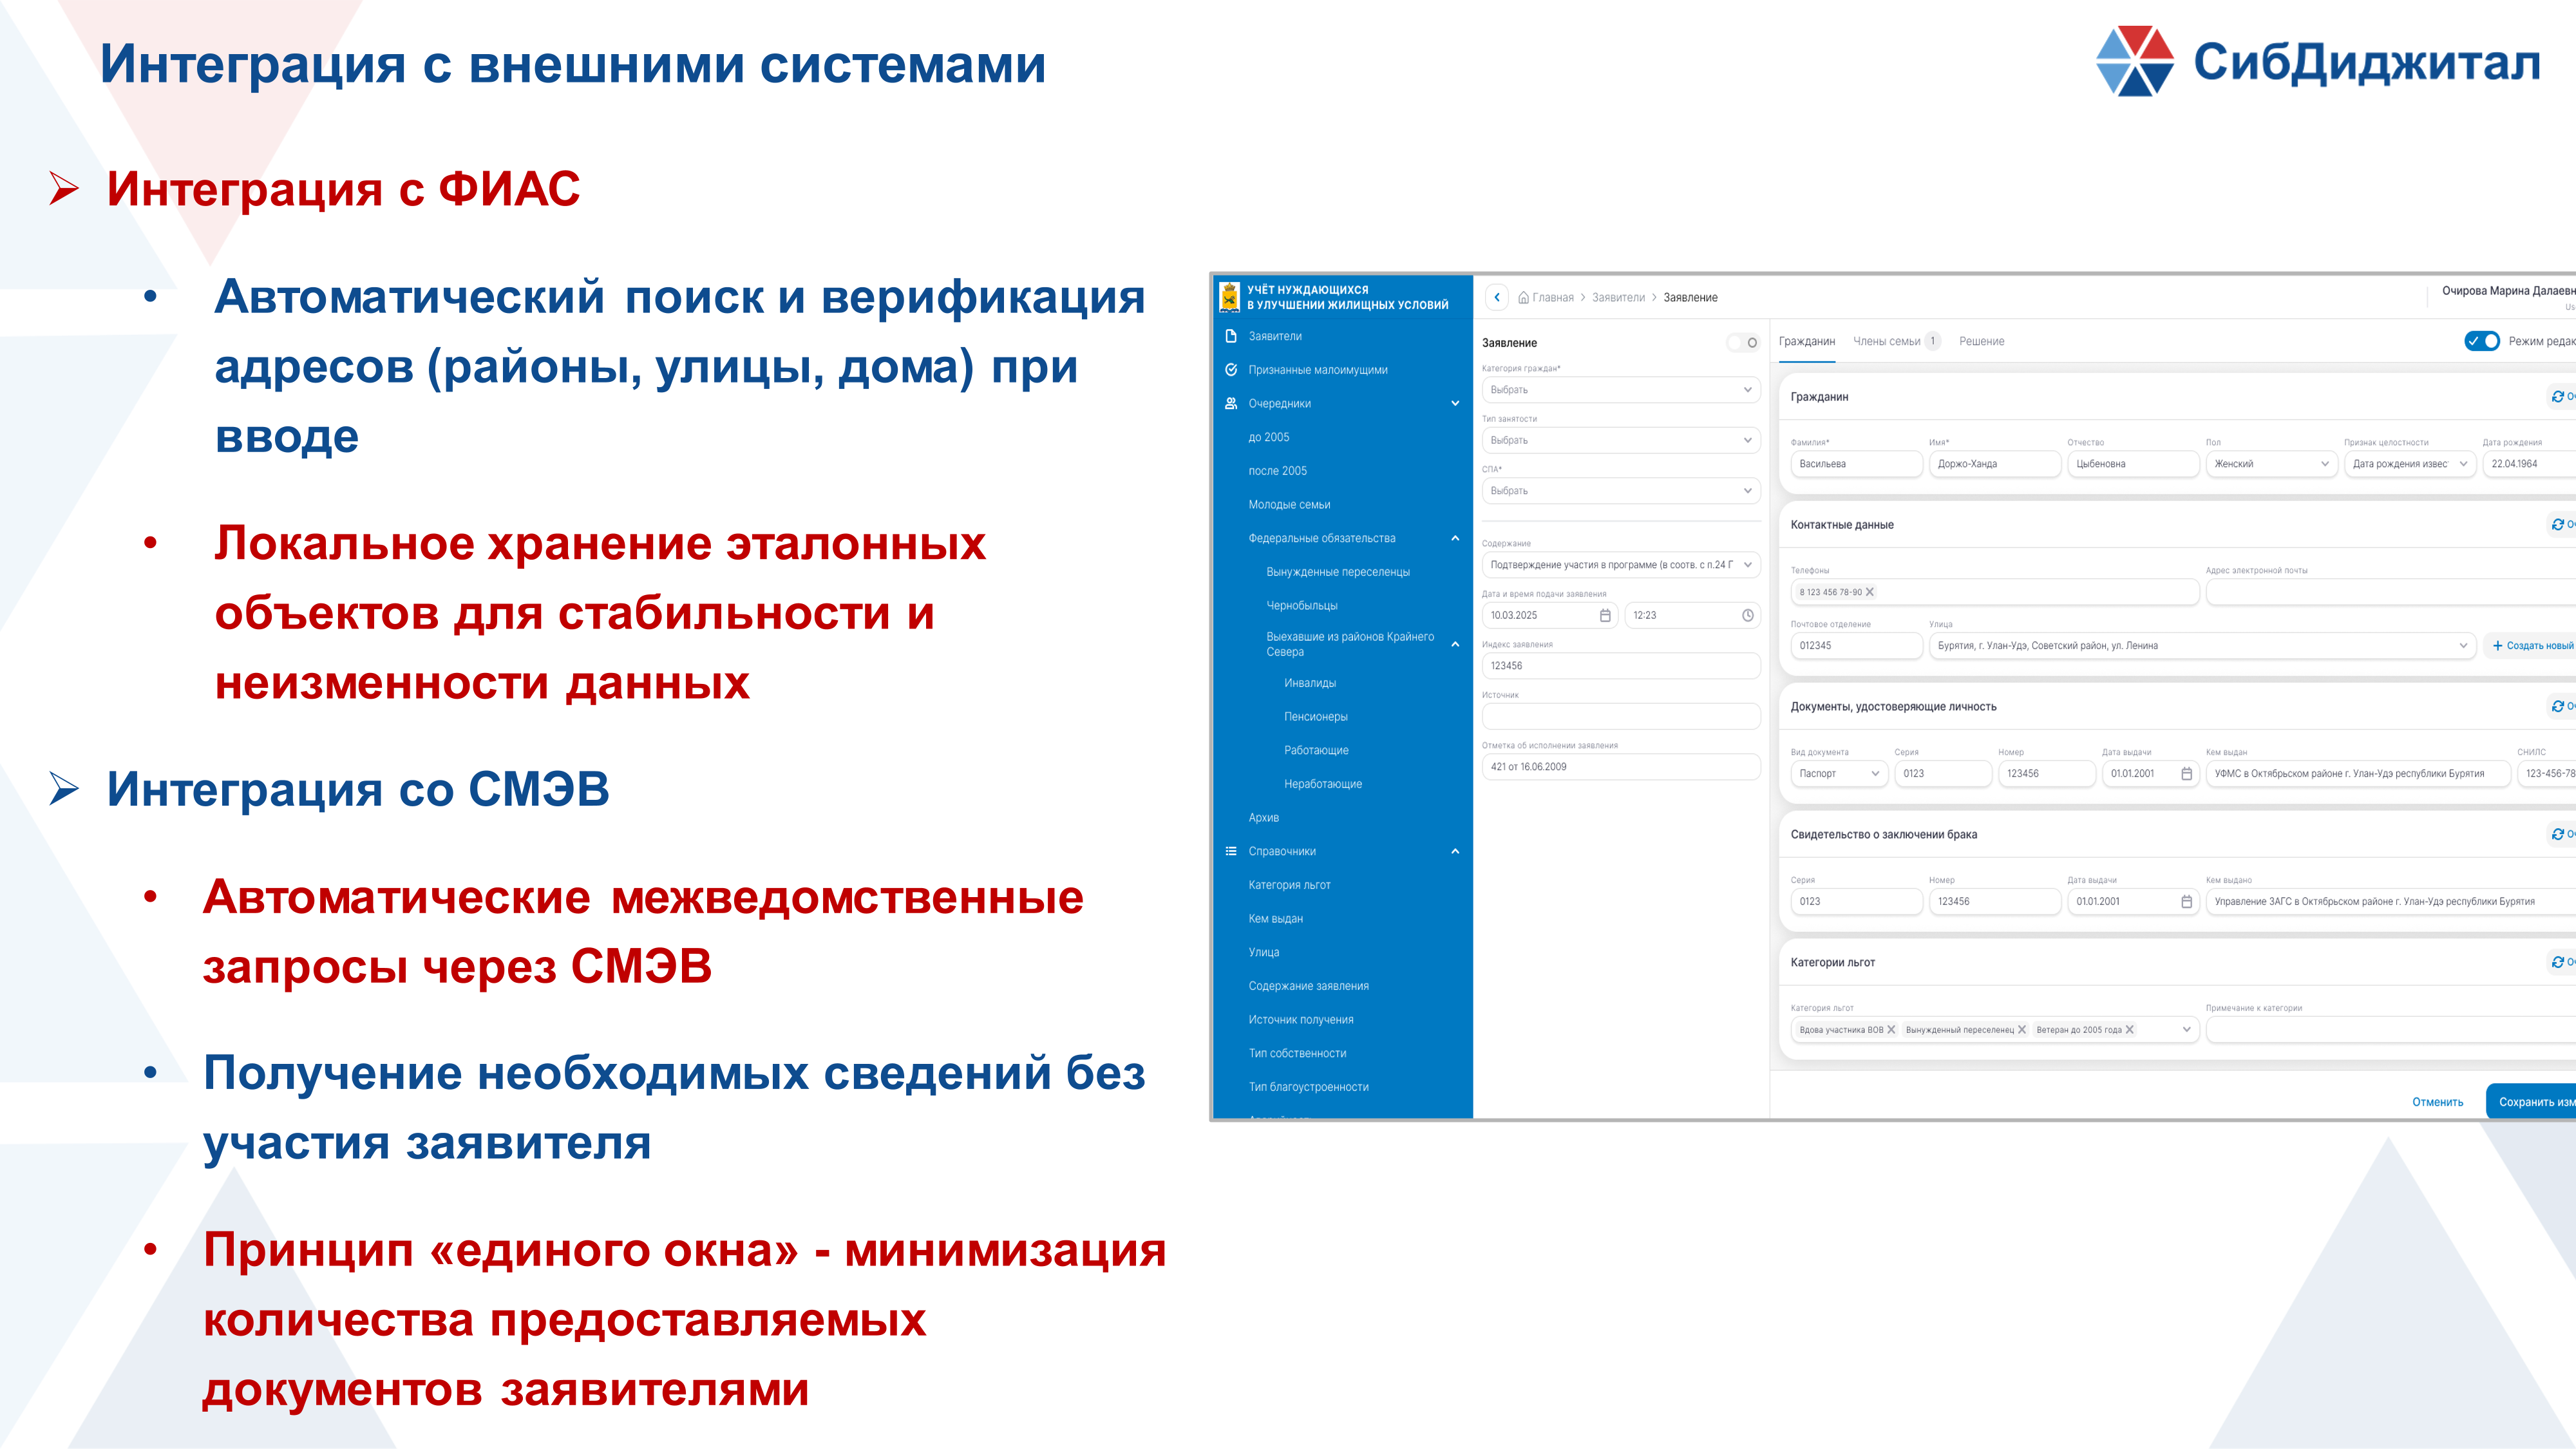Click the refresh icon in Контактные данные

coord(2557,524)
